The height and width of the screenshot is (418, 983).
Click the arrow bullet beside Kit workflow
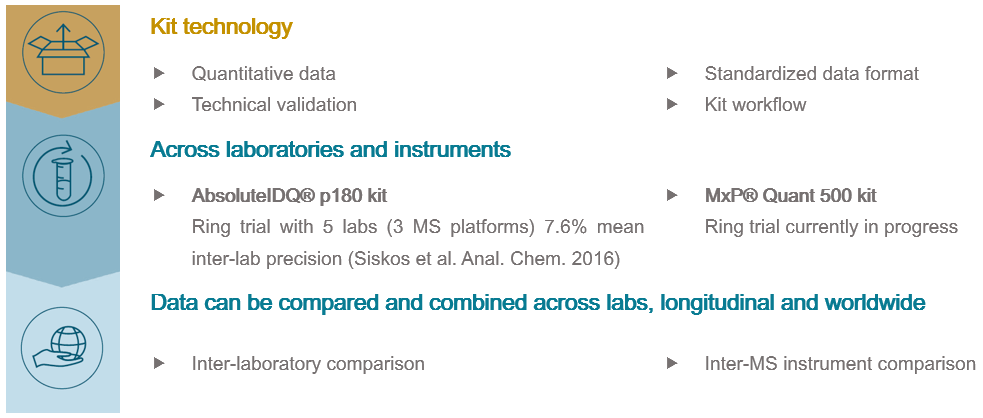point(671,104)
